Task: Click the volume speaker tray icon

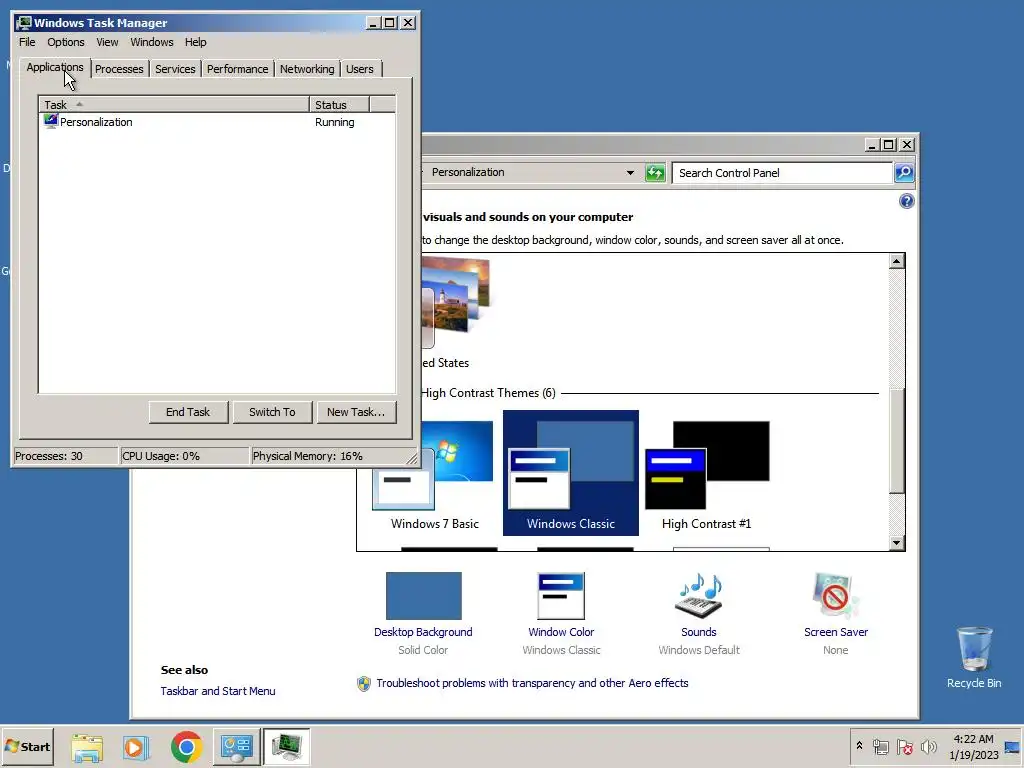Action: pos(928,746)
